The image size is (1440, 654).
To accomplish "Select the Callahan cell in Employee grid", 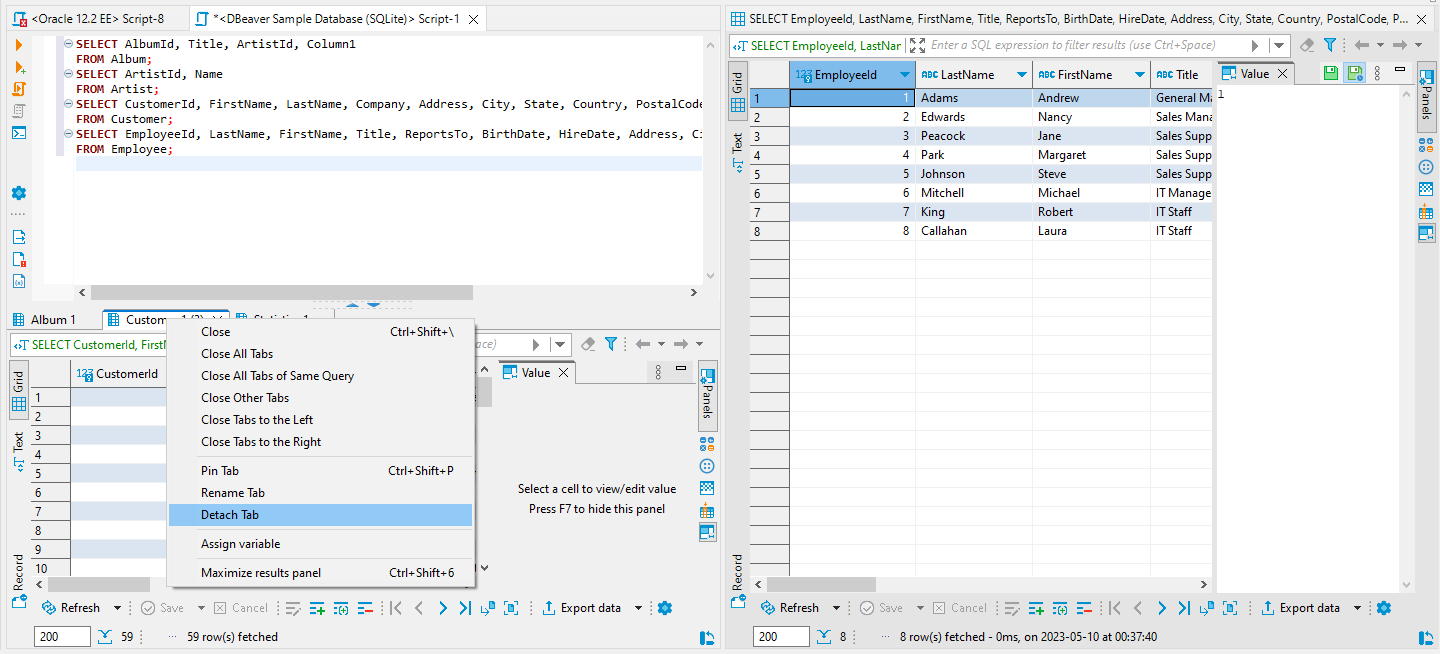I will tap(974, 231).
